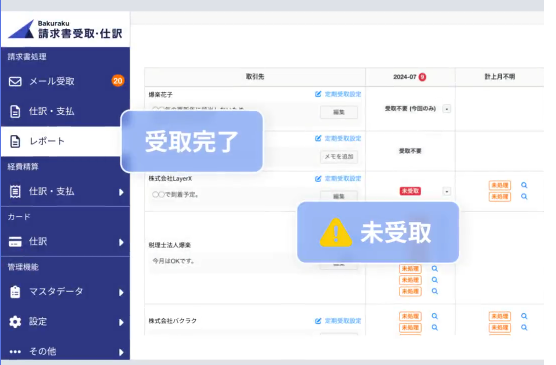556x365 pixels.
Task: Click the upper magnifier in 株式会社LayerX row
Action: 524,185
